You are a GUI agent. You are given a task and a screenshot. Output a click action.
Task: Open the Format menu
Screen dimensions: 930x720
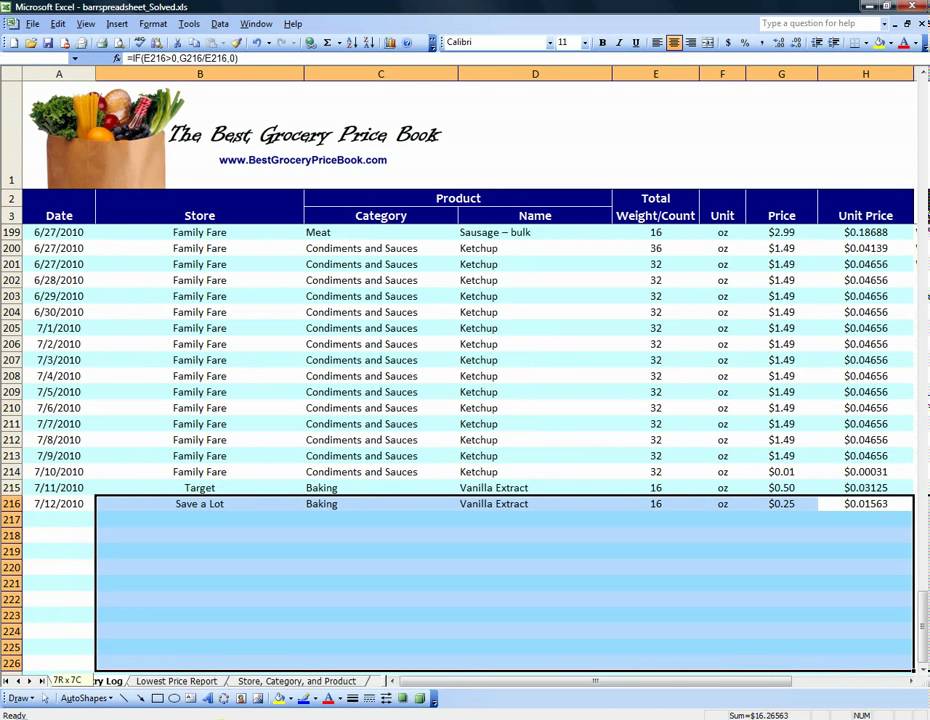click(153, 24)
